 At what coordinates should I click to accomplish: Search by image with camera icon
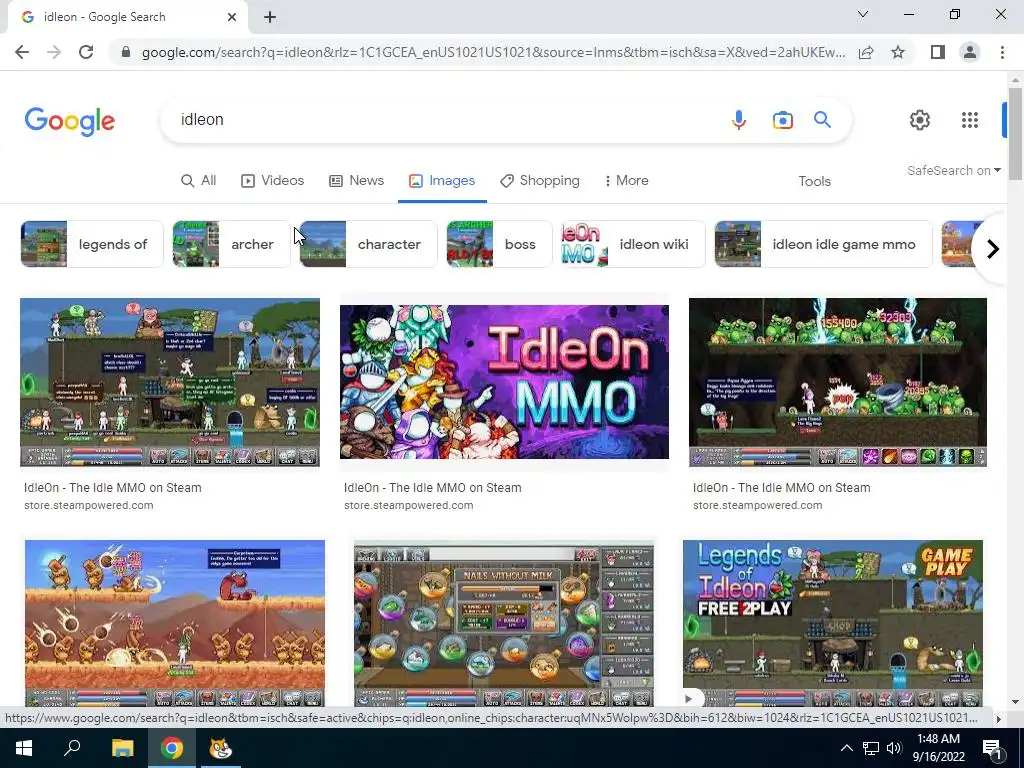pos(782,120)
